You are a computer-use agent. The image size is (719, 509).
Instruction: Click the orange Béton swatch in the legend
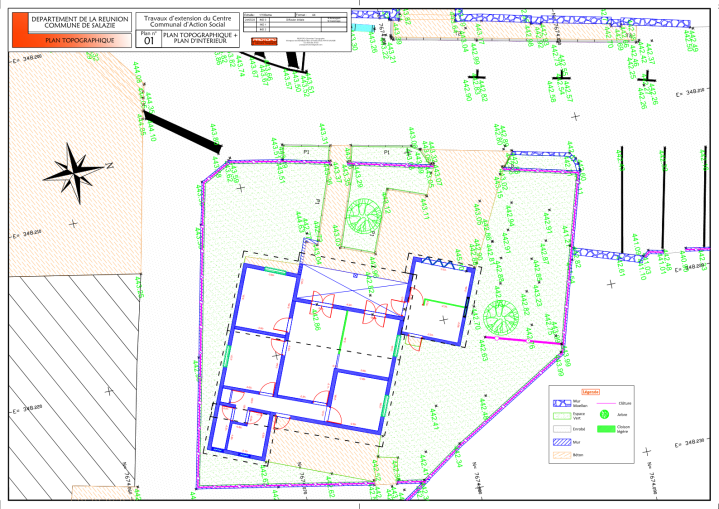click(562, 455)
